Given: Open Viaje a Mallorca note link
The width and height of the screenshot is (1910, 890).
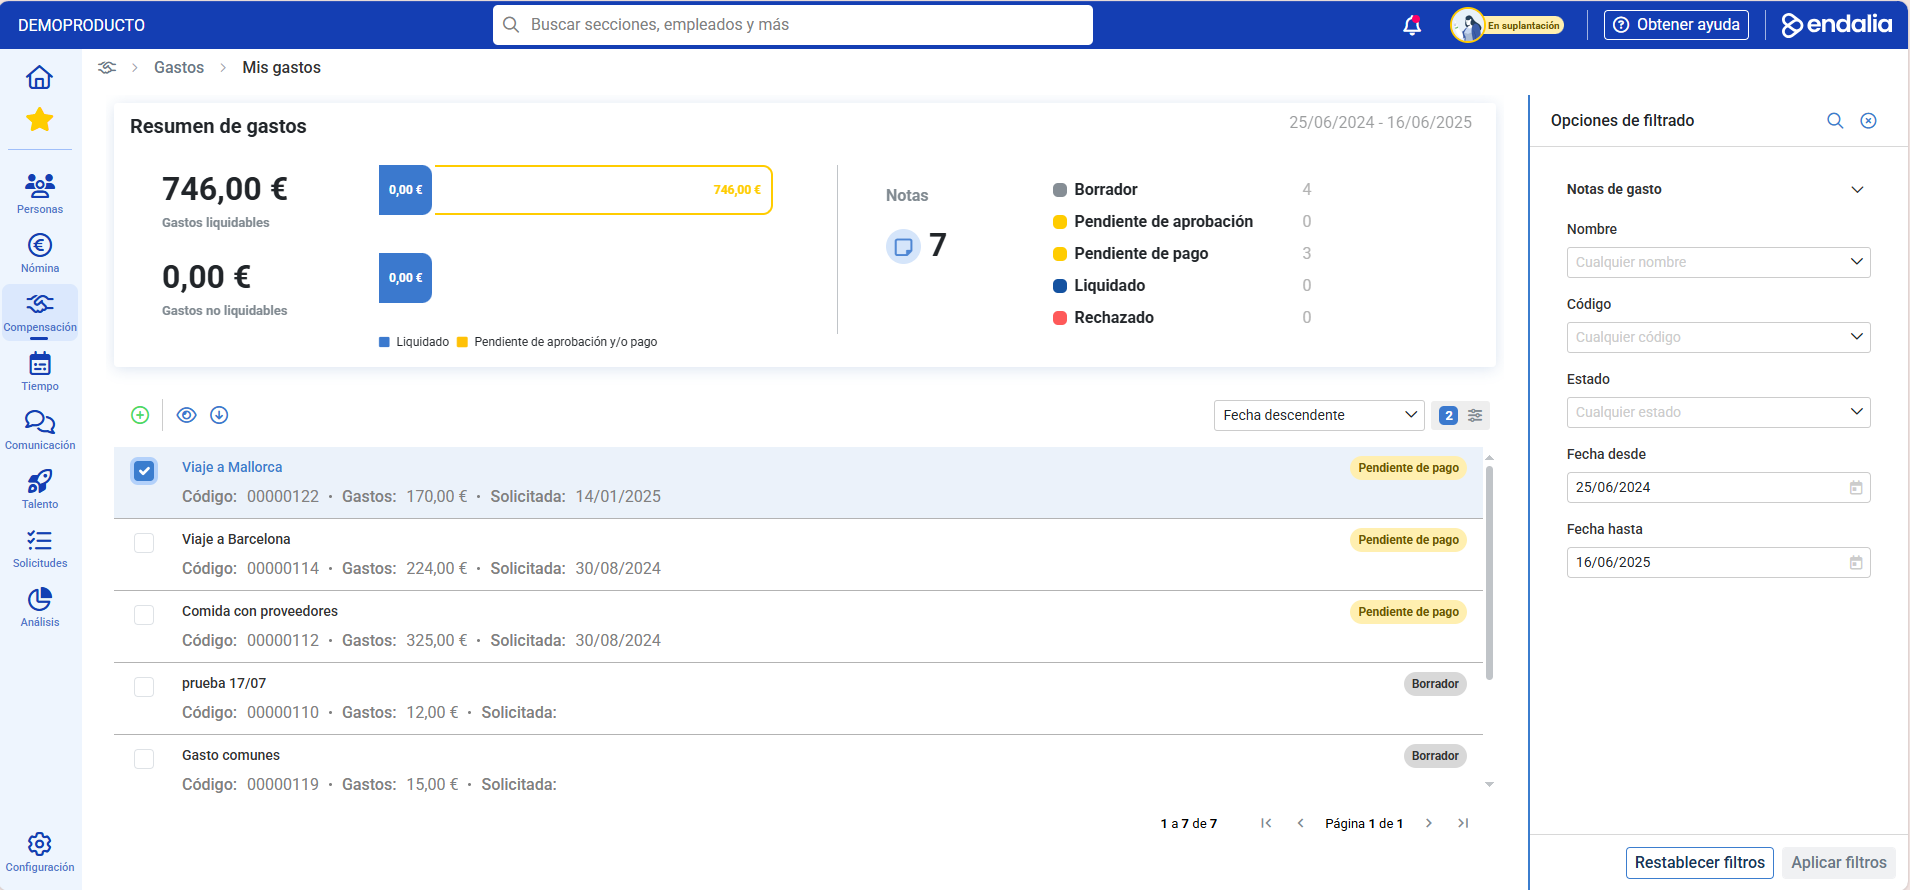Looking at the screenshot, I should (x=232, y=467).
